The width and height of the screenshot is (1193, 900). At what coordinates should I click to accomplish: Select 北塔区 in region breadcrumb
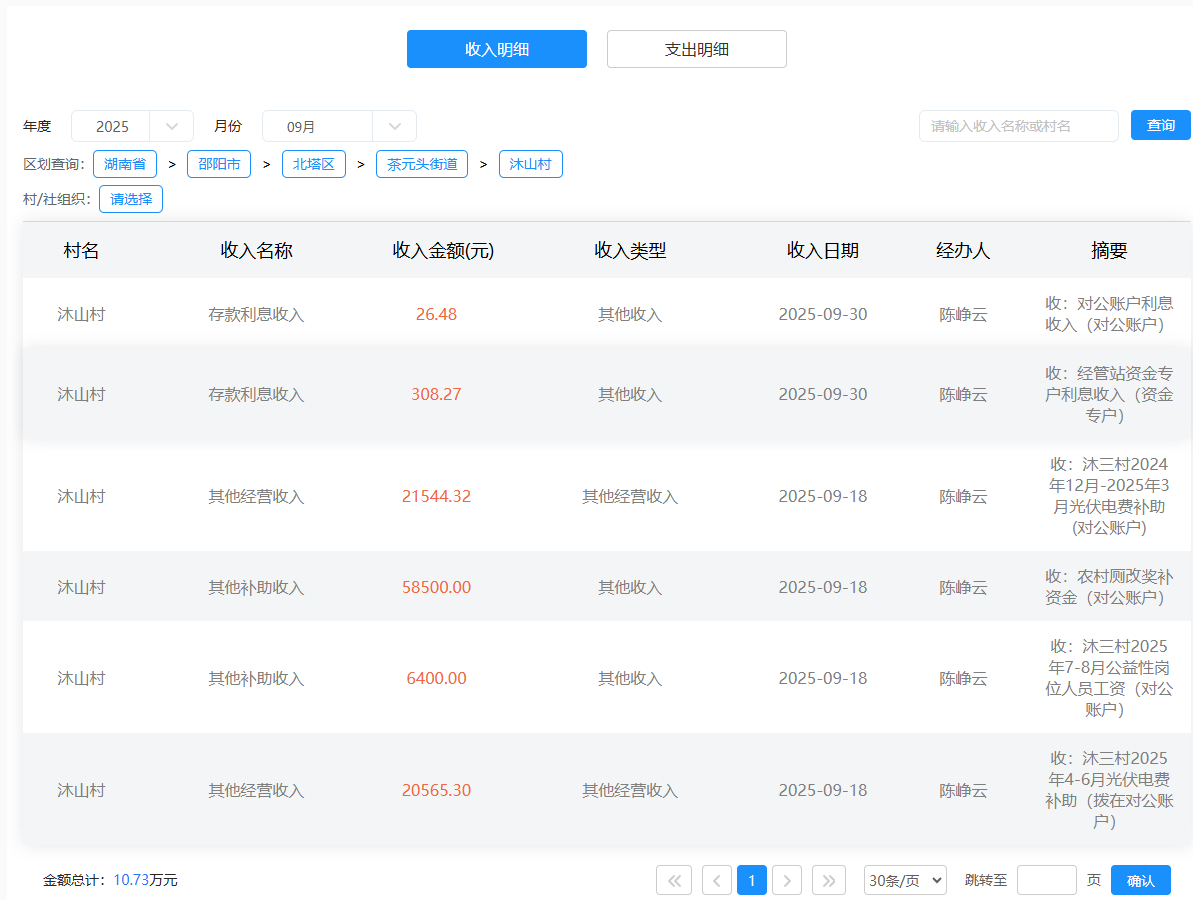coord(314,164)
